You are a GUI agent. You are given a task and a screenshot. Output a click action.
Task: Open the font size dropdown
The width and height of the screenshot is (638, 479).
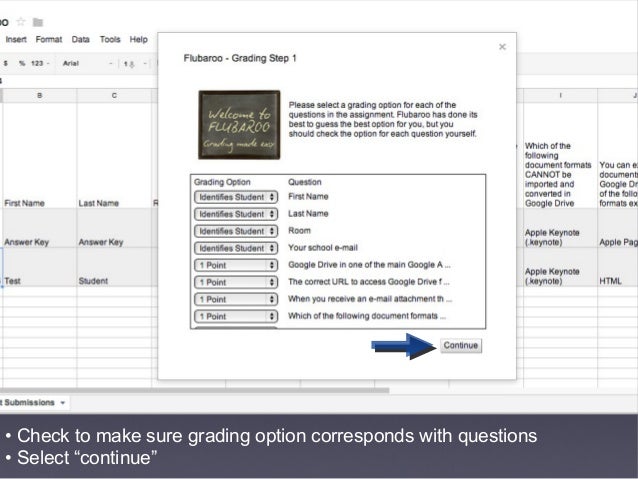[x=135, y=64]
